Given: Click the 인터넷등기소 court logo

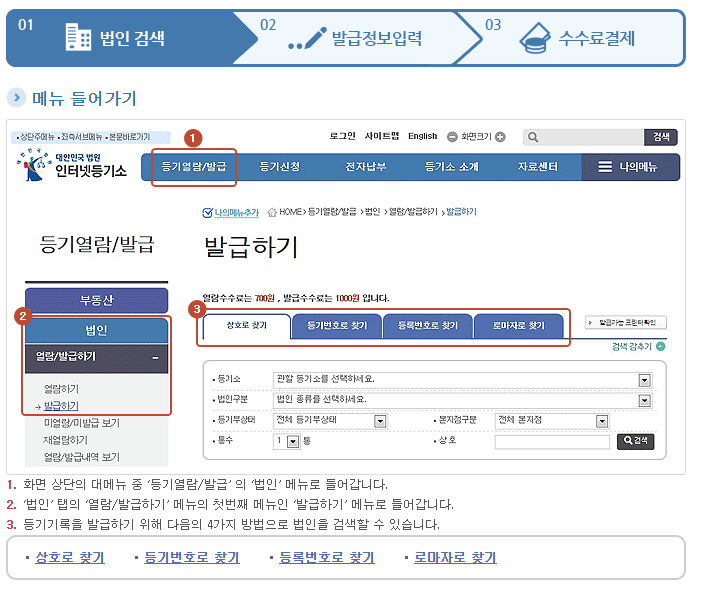Looking at the screenshot, I should [72, 165].
